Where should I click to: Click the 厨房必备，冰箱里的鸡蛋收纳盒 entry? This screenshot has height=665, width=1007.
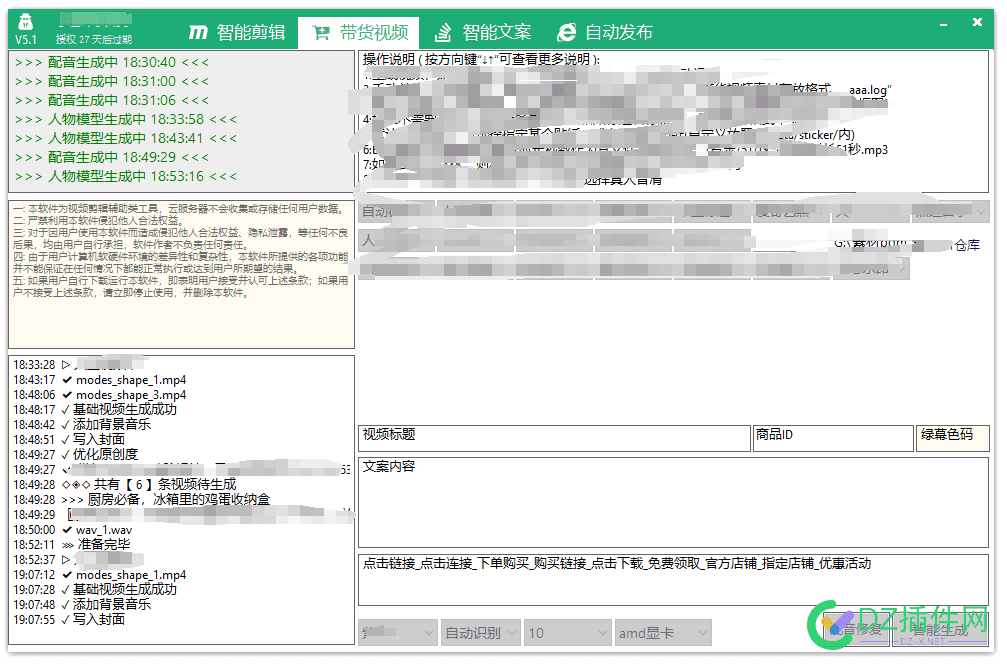click(142, 499)
